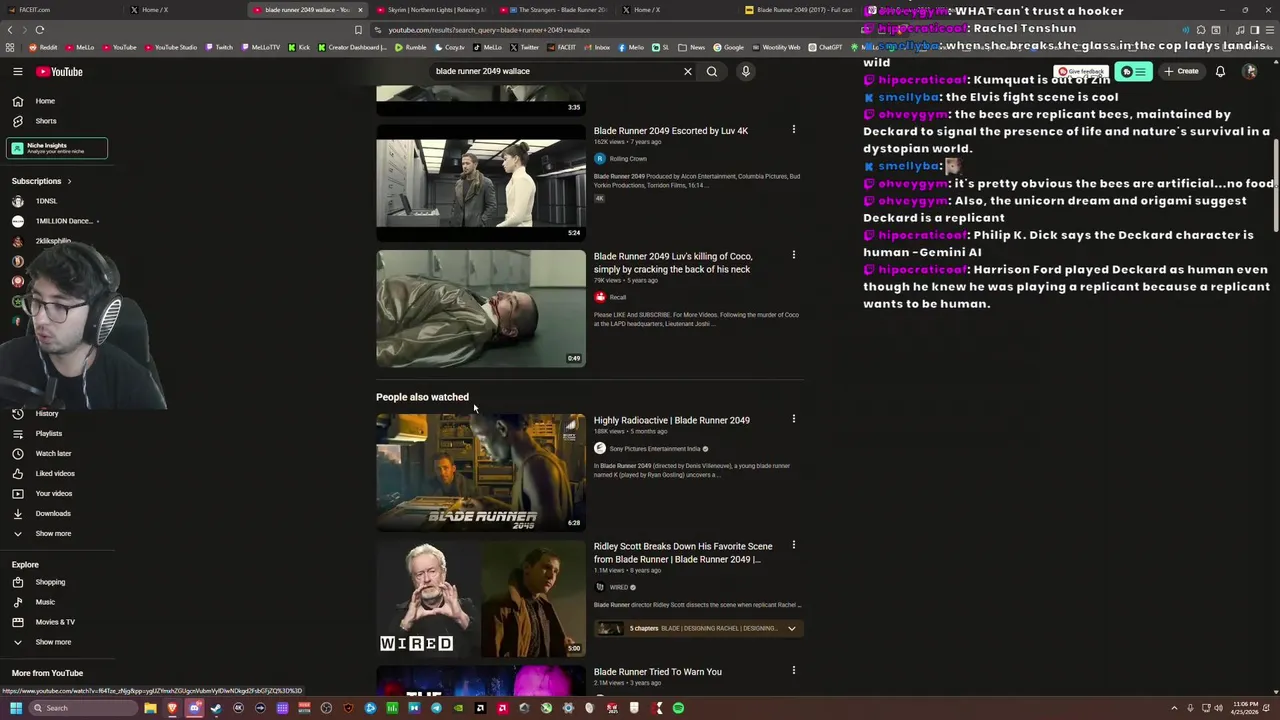Open Liked videos

pos(55,473)
